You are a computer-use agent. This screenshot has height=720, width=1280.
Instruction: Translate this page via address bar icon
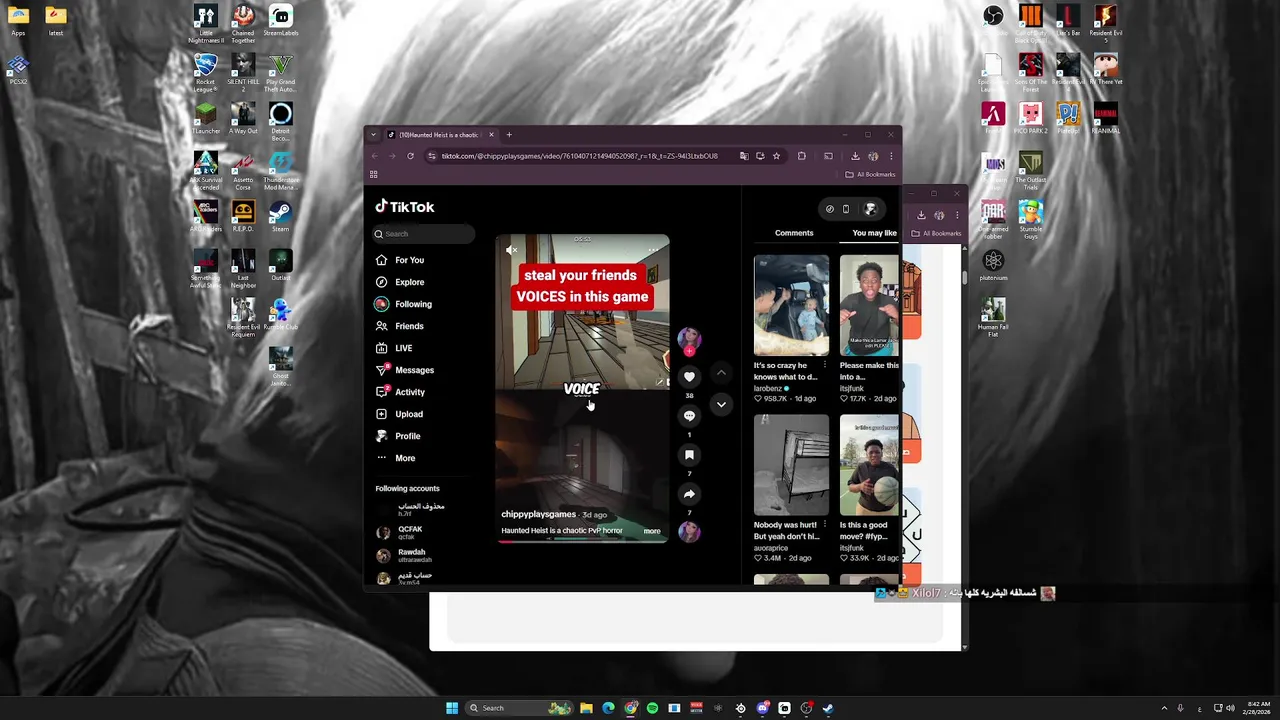click(743, 156)
